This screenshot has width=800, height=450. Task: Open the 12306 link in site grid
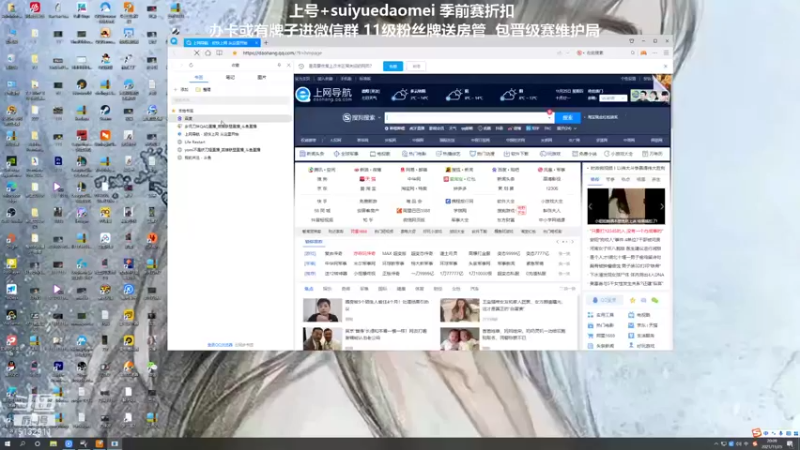tap(552, 189)
